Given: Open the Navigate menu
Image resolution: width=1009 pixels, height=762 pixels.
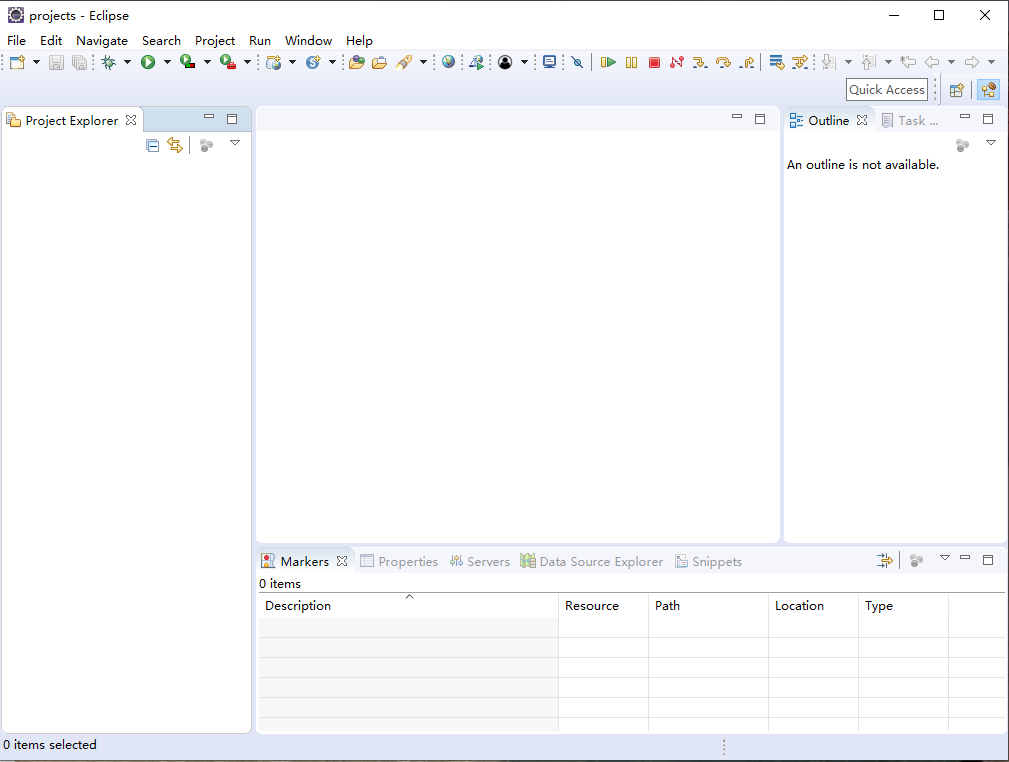Looking at the screenshot, I should pos(102,41).
